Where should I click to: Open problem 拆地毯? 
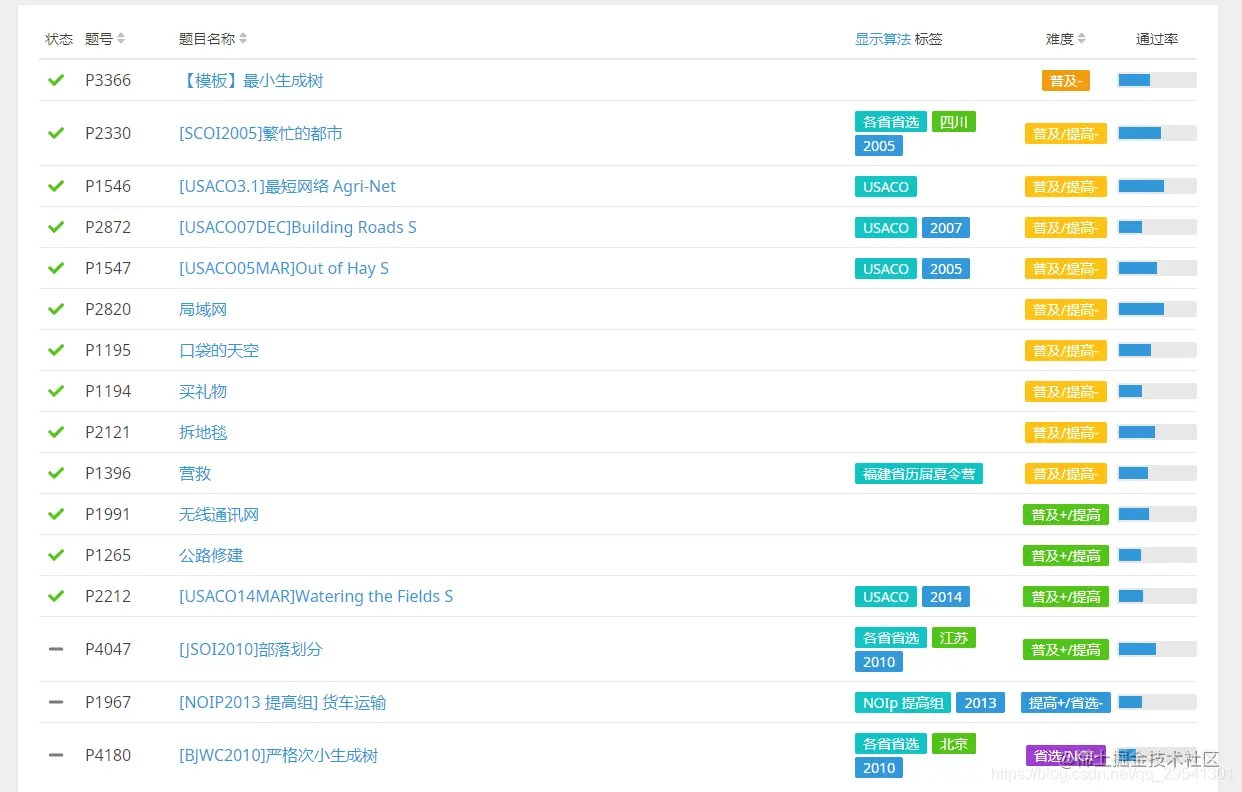pyautogui.click(x=203, y=432)
